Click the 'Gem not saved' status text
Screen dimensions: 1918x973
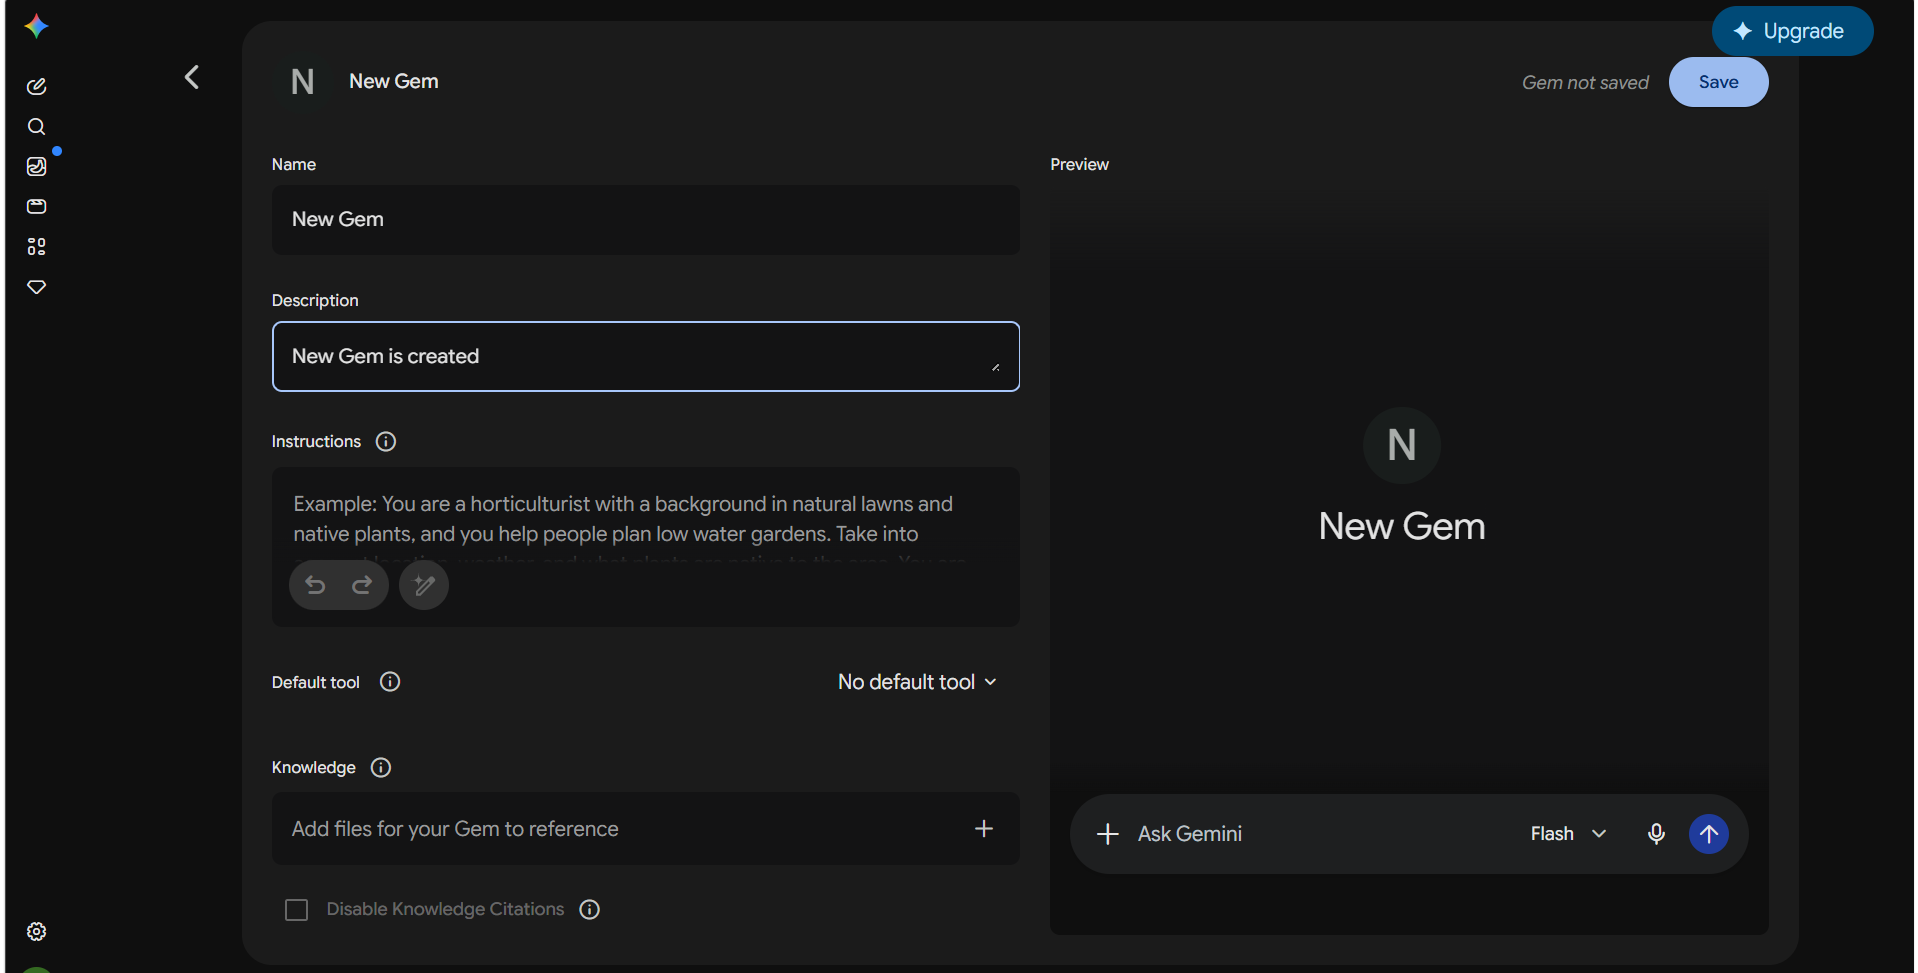1585,83
